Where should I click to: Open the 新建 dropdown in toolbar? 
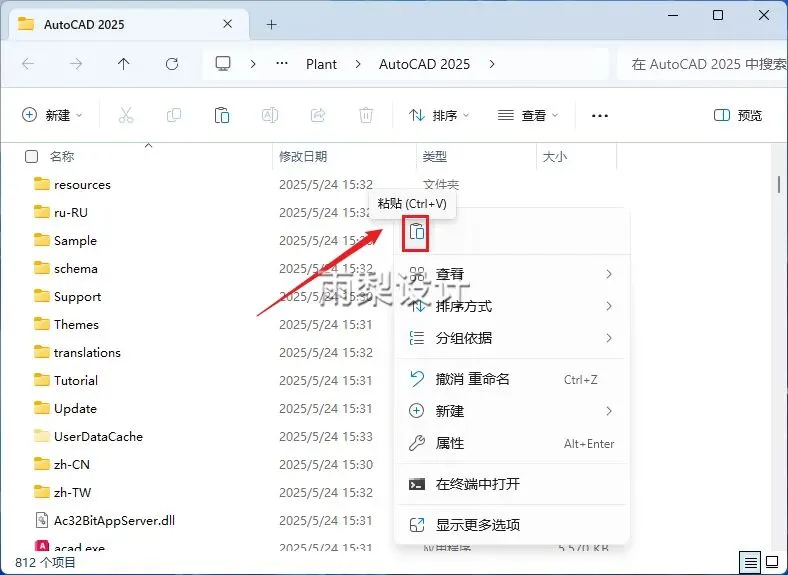click(52, 116)
